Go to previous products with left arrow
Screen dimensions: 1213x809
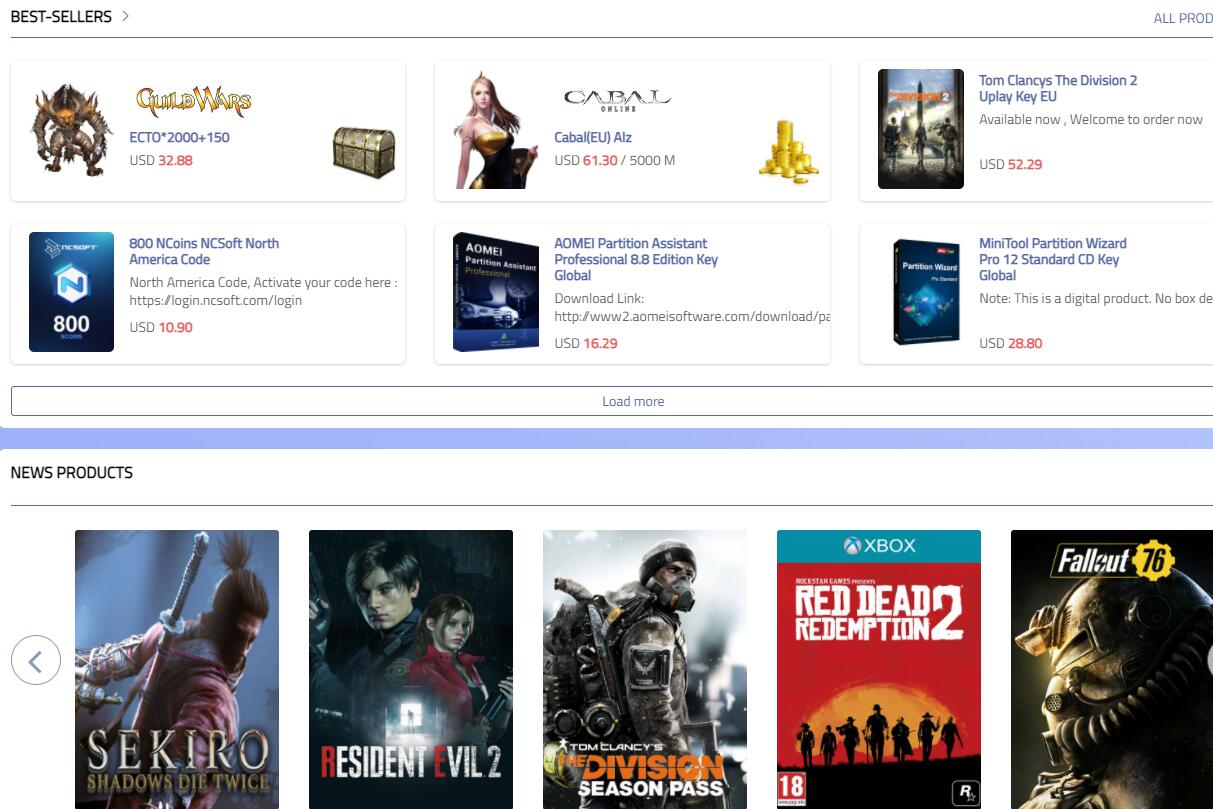pos(36,660)
